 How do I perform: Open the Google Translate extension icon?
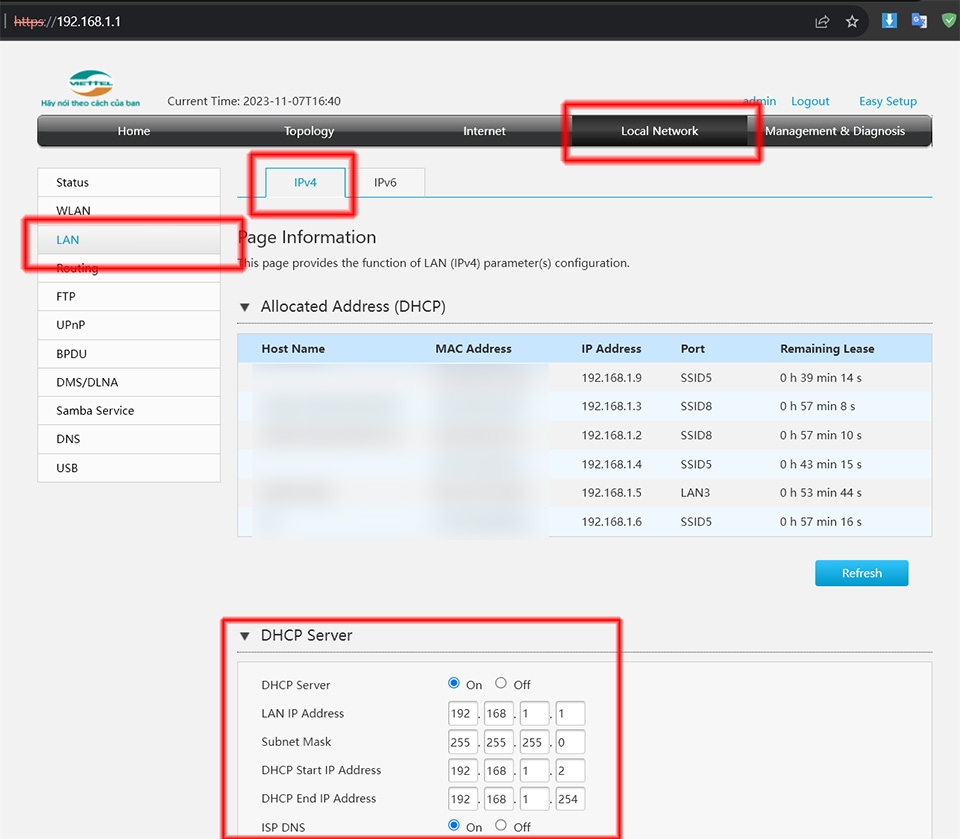coord(919,20)
